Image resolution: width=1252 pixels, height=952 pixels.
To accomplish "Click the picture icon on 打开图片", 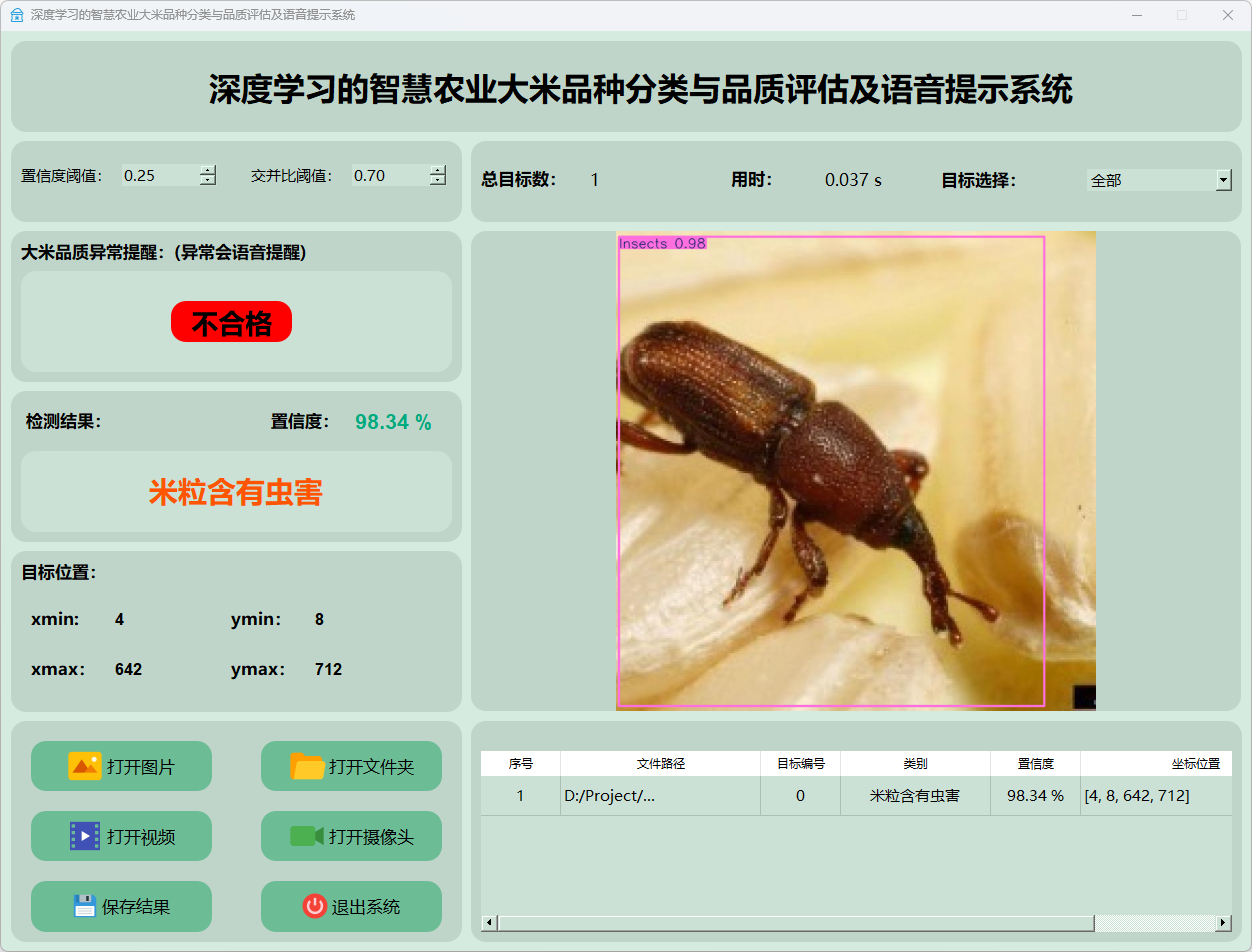I will [x=85, y=766].
